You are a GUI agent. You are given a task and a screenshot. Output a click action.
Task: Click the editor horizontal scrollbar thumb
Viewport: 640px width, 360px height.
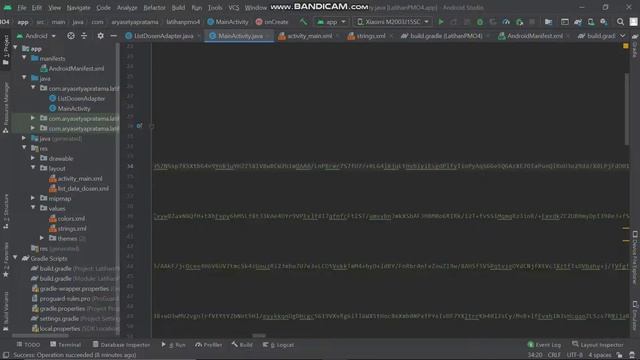pos(259,336)
